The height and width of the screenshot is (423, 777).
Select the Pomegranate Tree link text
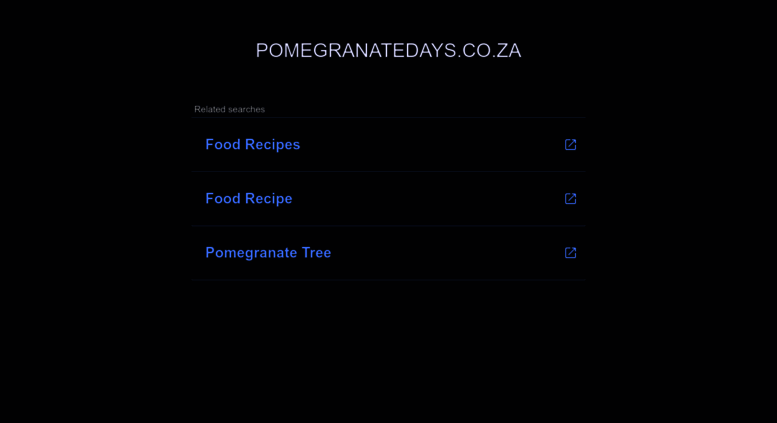click(x=268, y=253)
